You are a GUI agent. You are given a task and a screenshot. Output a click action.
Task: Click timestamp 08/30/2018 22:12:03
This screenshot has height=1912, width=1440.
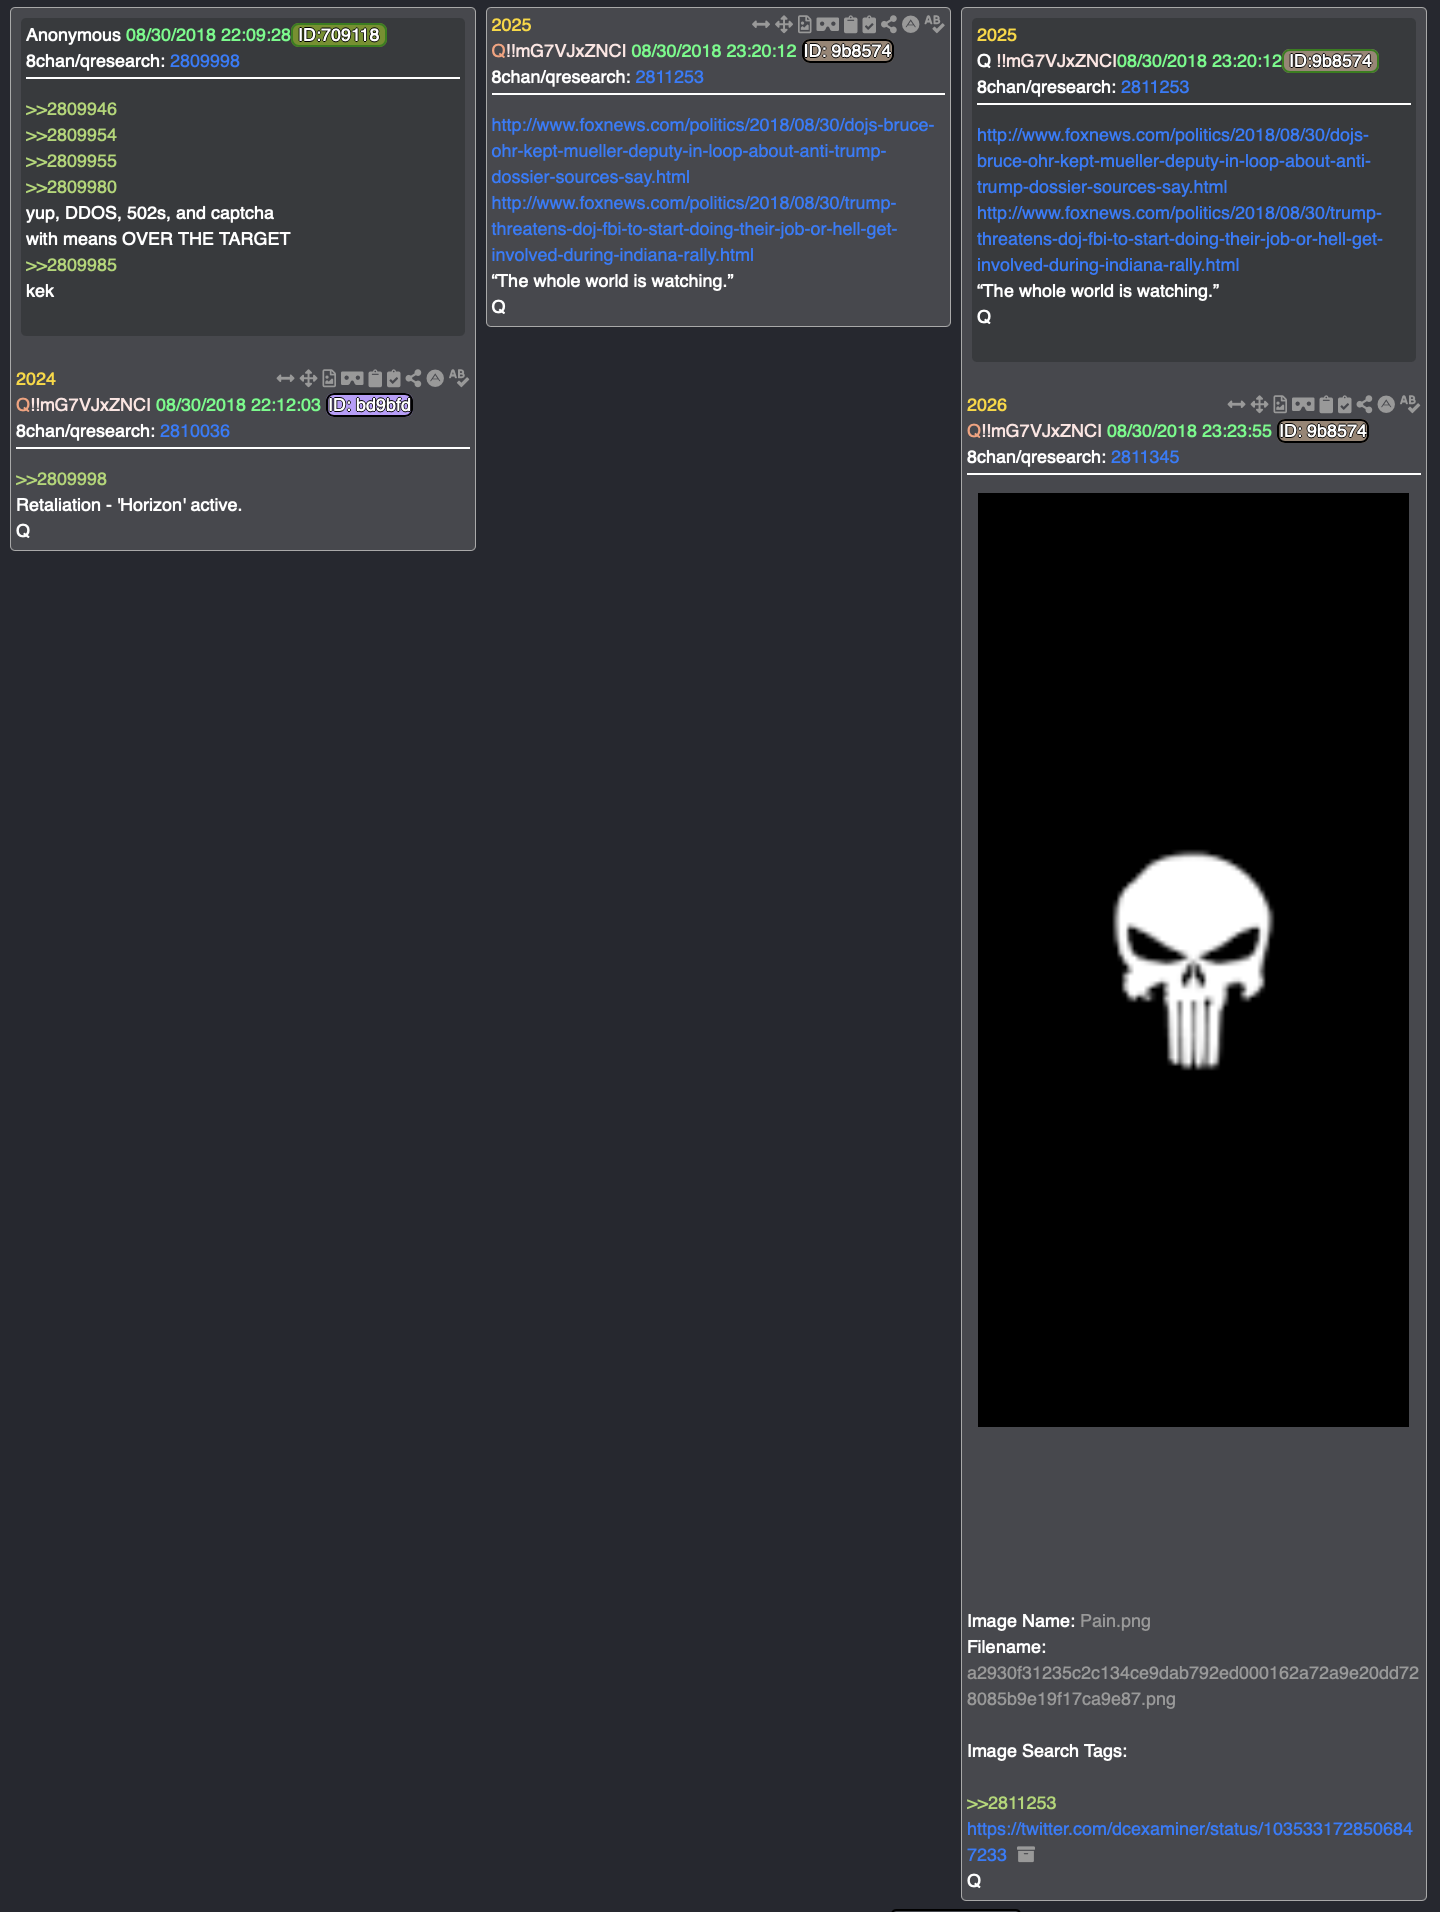point(238,405)
